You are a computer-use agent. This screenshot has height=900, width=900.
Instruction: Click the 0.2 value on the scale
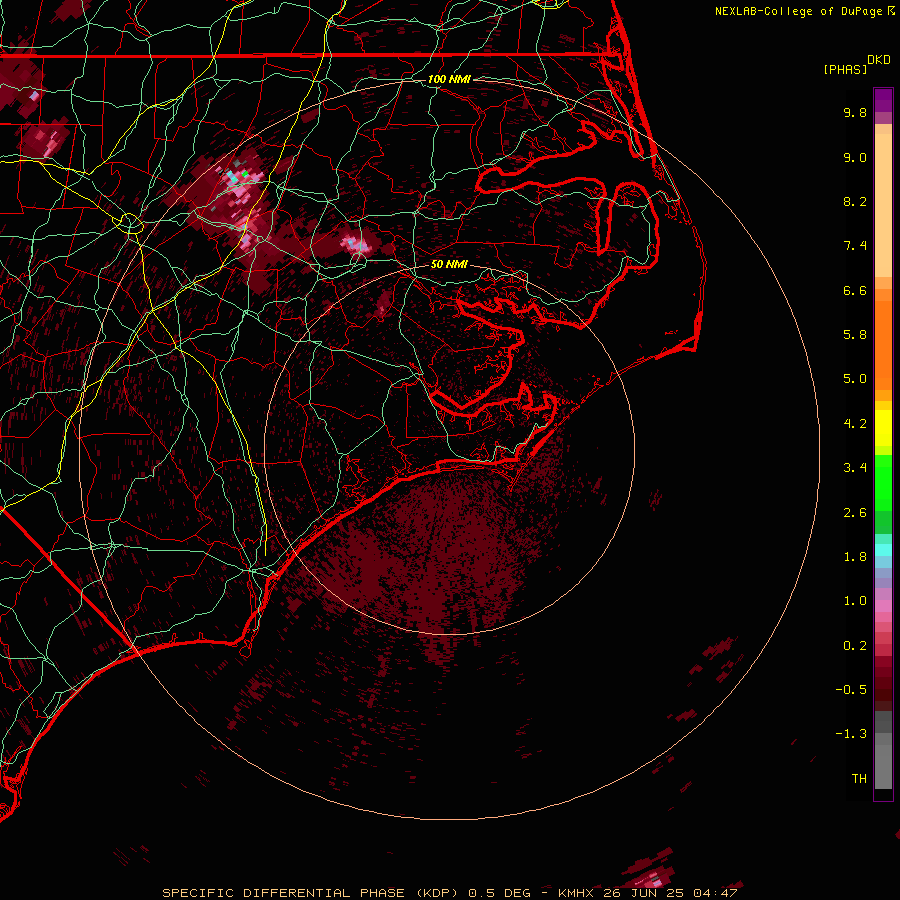855,646
